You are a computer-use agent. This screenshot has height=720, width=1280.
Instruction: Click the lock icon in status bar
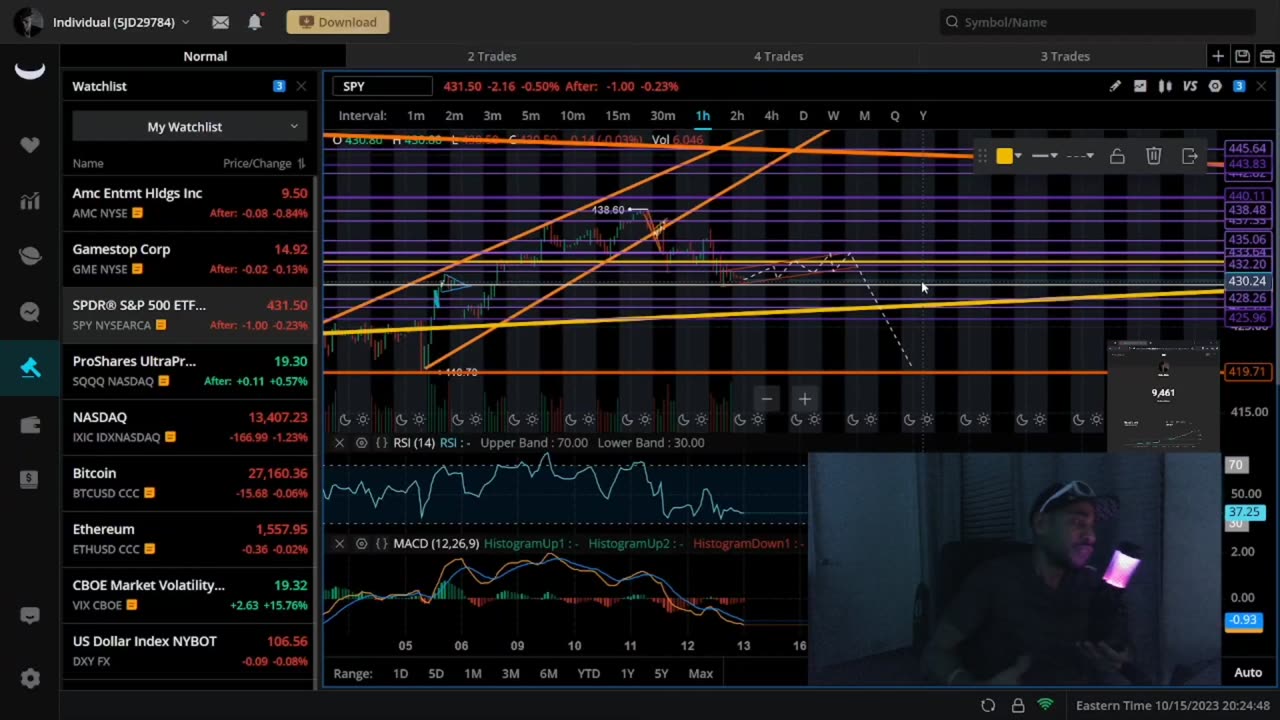[x=1017, y=705]
